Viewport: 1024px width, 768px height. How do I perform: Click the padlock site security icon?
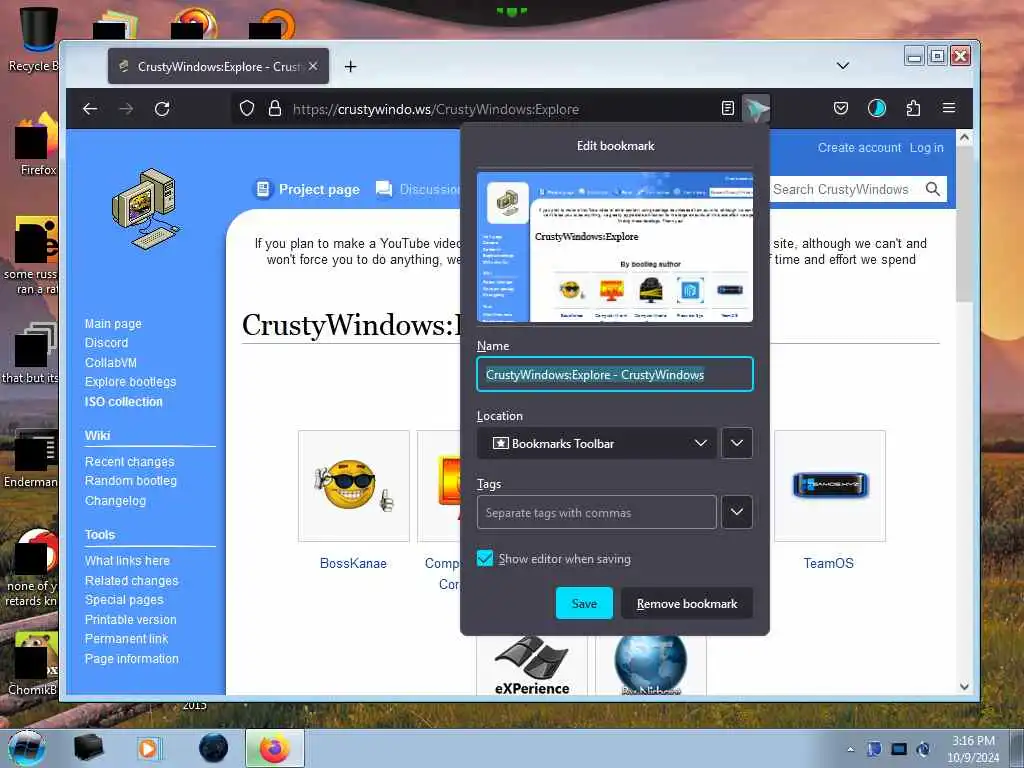(275, 108)
